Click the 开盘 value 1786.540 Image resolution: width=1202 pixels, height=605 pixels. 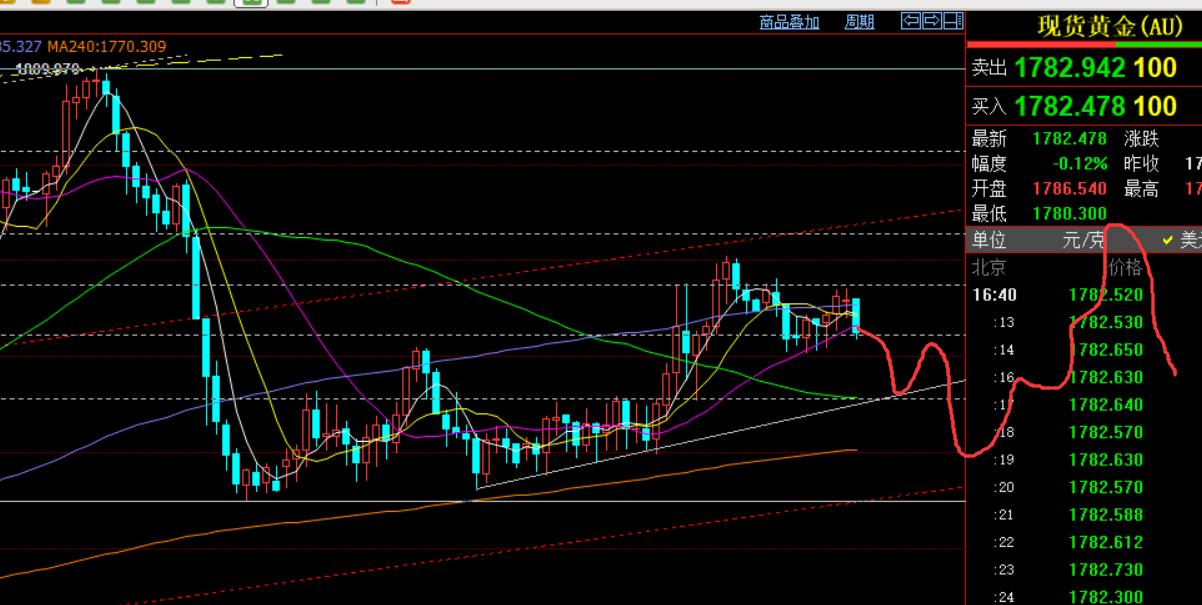[1069, 188]
